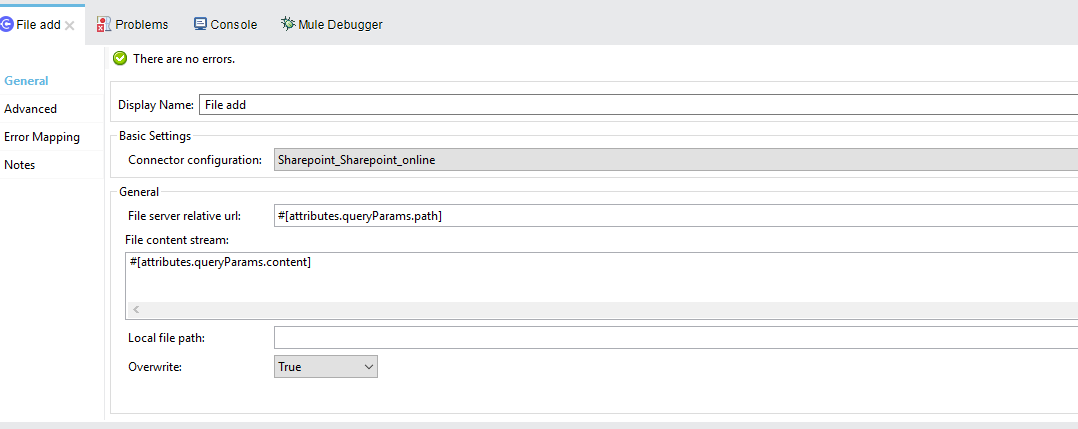Go to the Error Mapping section

click(x=41, y=137)
